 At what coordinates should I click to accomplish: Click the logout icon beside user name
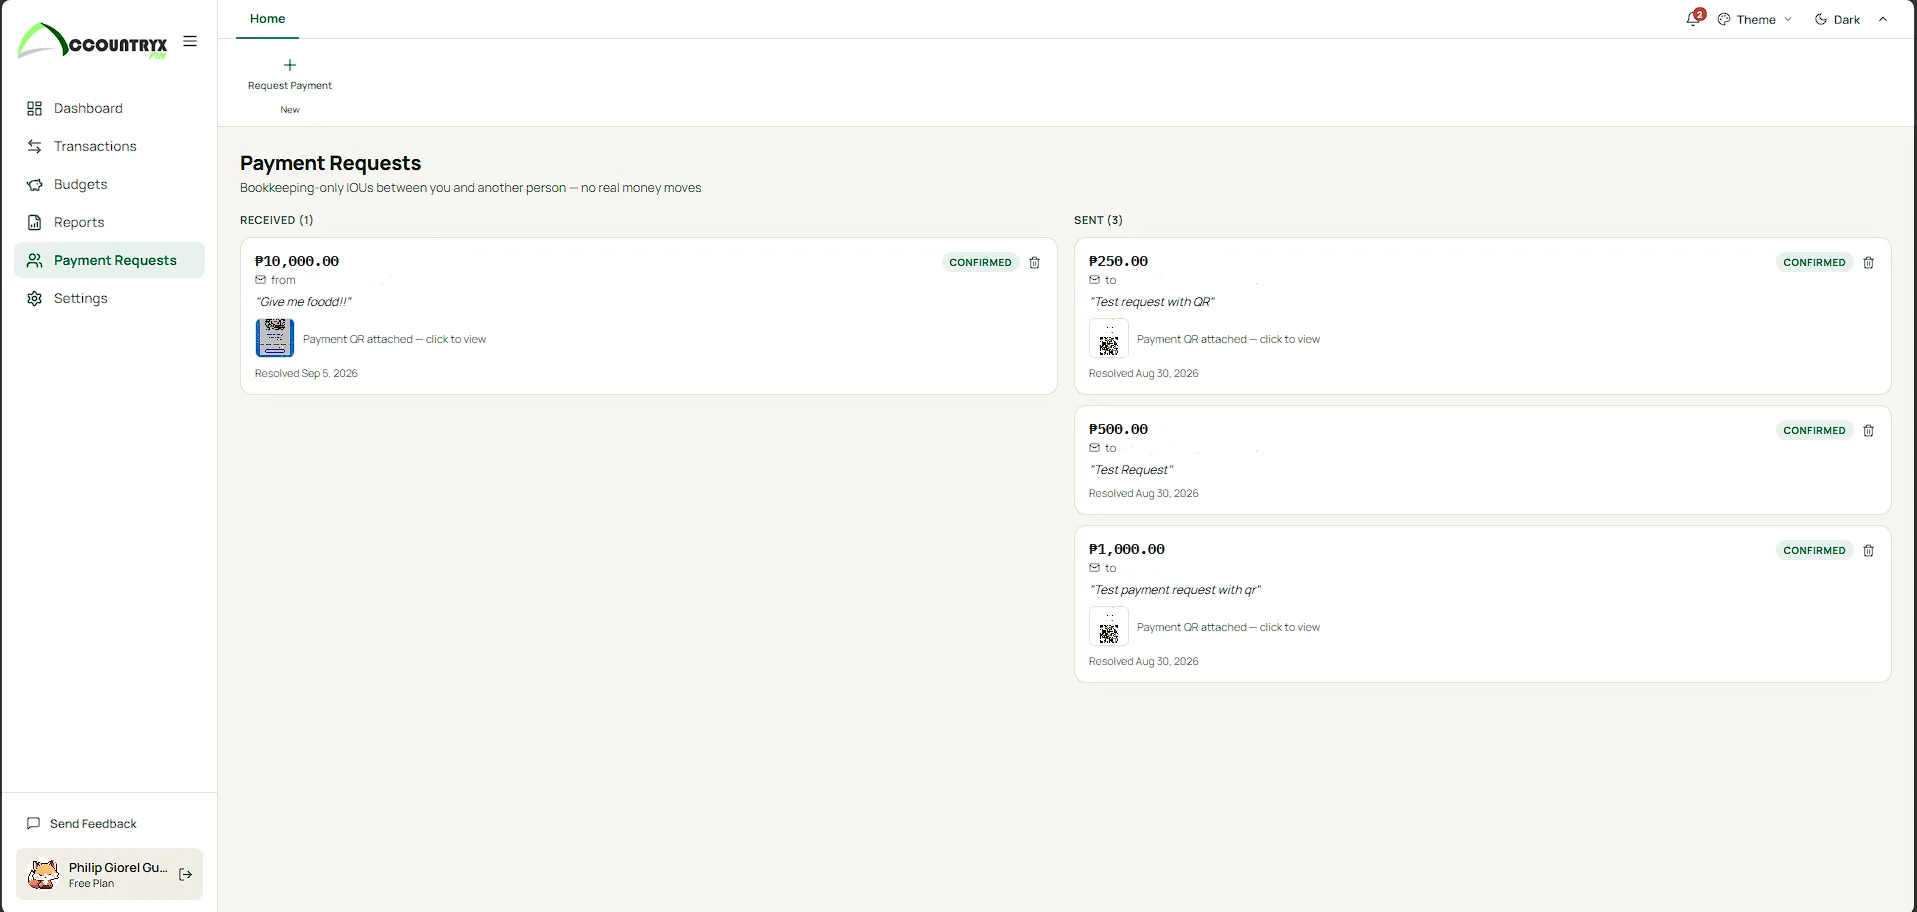click(x=185, y=874)
